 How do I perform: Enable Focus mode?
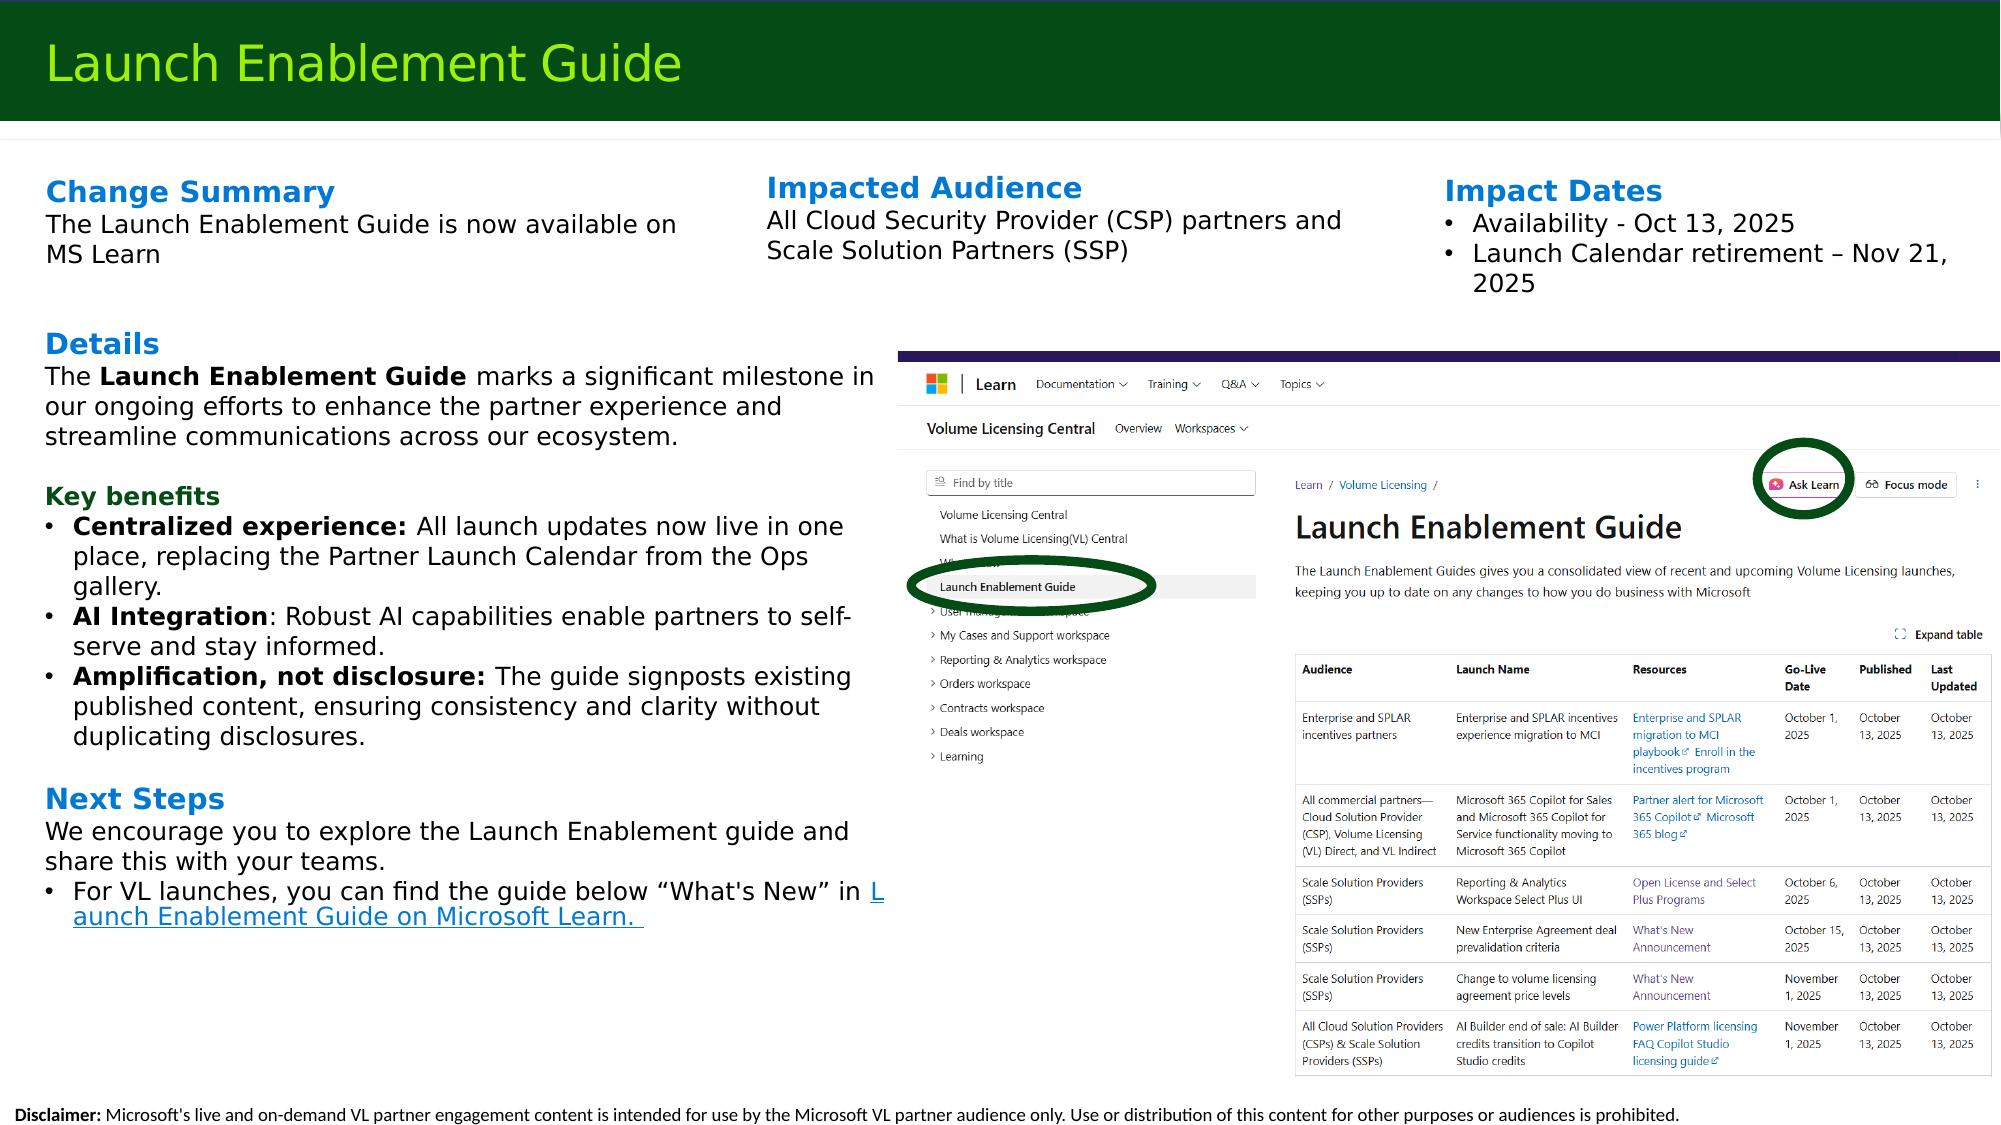click(1906, 485)
